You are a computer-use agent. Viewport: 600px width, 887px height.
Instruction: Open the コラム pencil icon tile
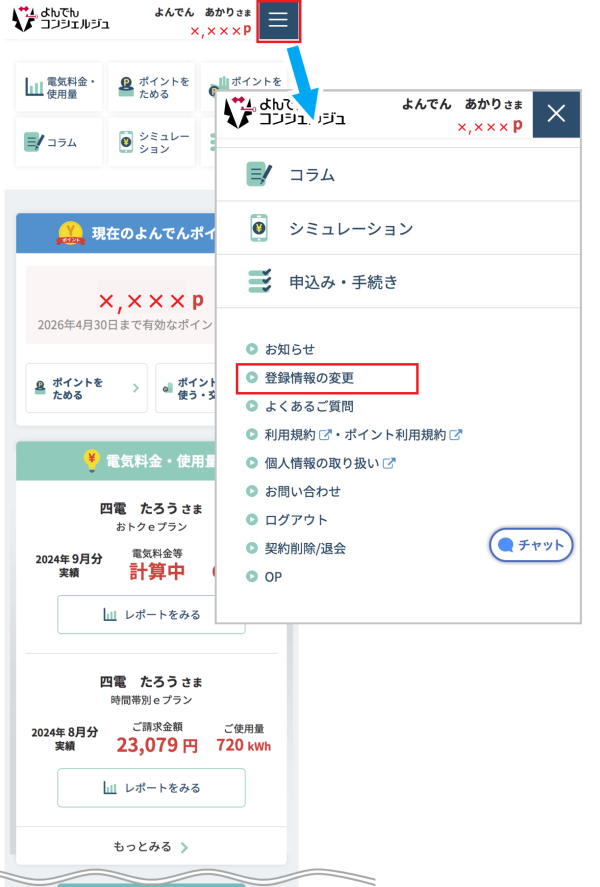[x=31, y=141]
